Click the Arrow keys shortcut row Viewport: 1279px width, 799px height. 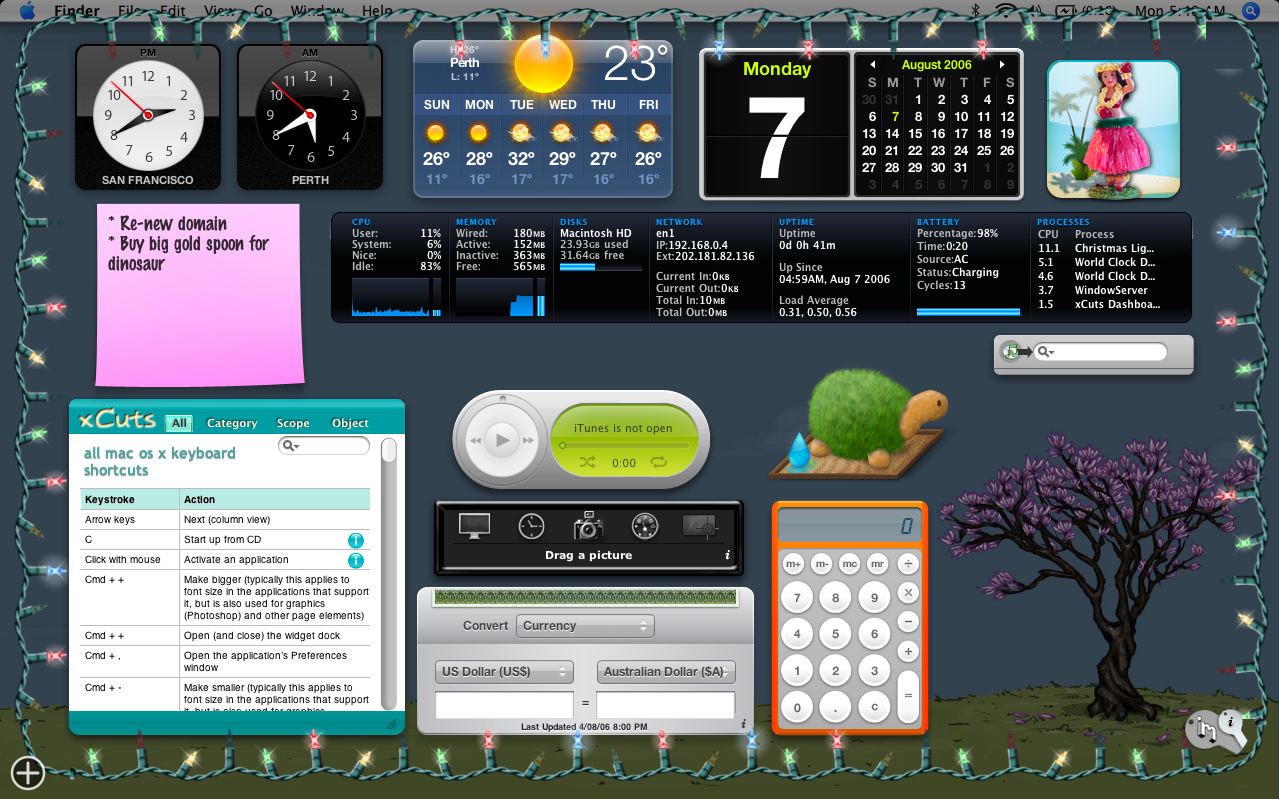tap(225, 520)
